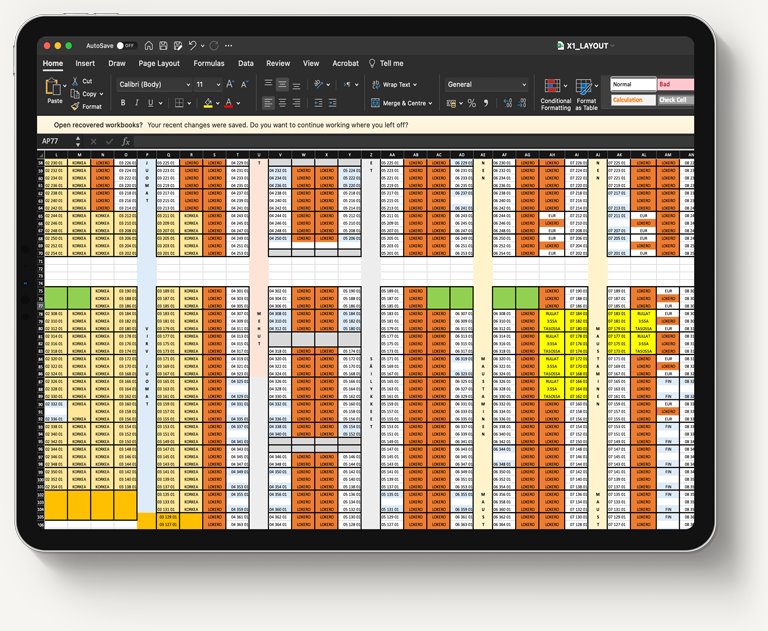Click the save-with-pencil icon in title bar

pyautogui.click(x=178, y=46)
